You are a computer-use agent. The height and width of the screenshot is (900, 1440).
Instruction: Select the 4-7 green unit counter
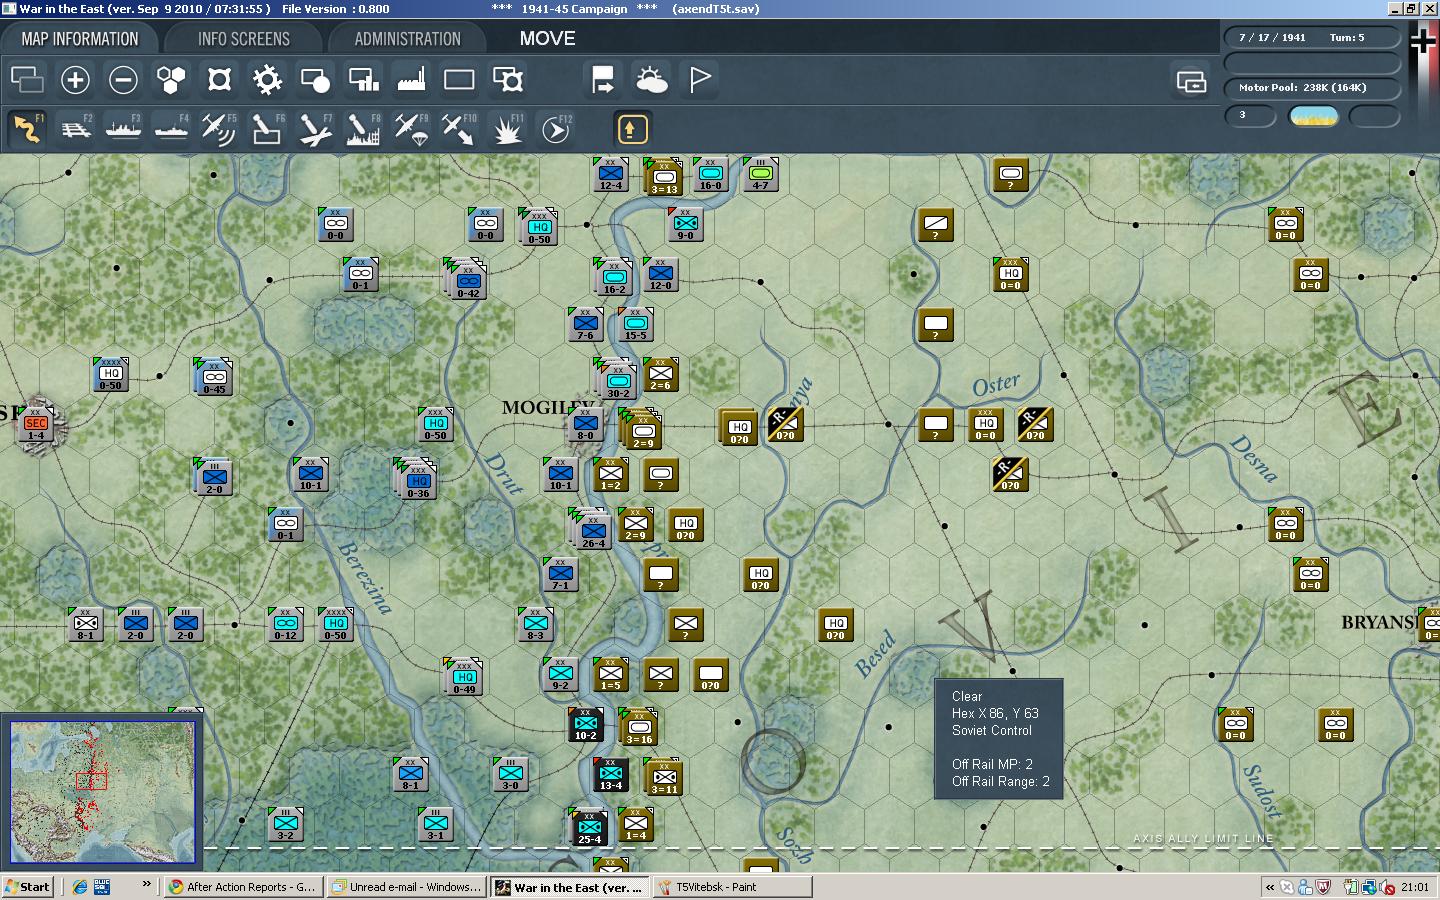point(761,174)
